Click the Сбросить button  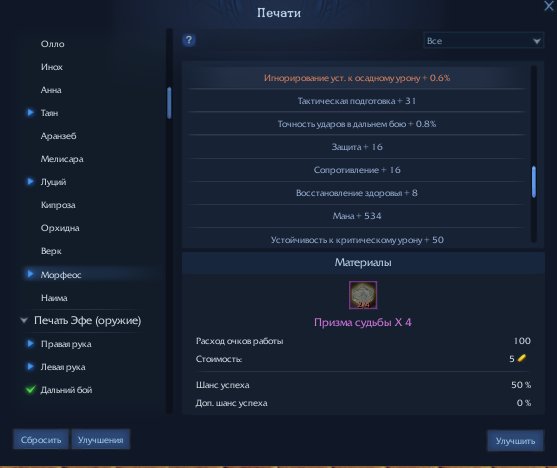pyautogui.click(x=41, y=440)
